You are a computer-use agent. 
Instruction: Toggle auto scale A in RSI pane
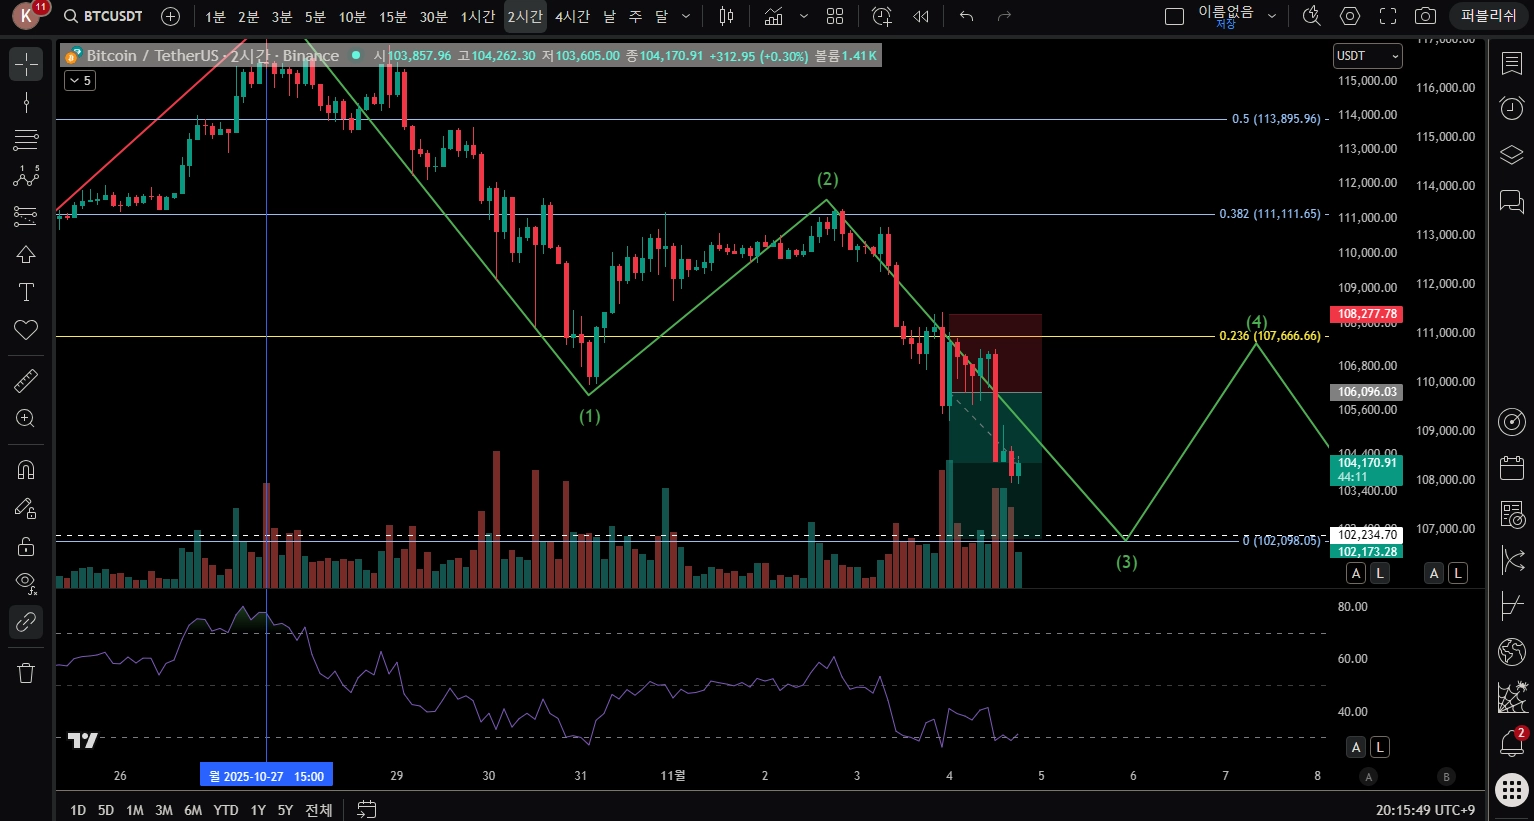1356,747
